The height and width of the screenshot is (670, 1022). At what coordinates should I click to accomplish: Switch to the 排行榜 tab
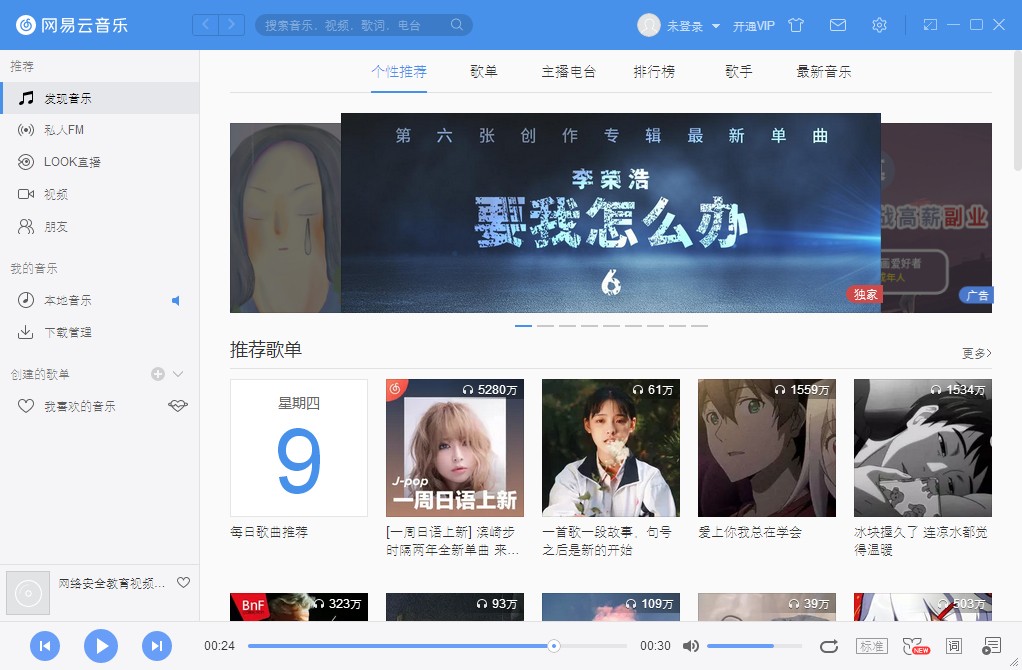pos(654,71)
